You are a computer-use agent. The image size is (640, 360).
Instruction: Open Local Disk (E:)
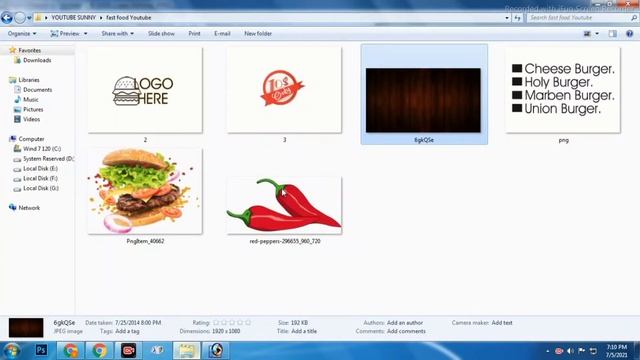40,168
